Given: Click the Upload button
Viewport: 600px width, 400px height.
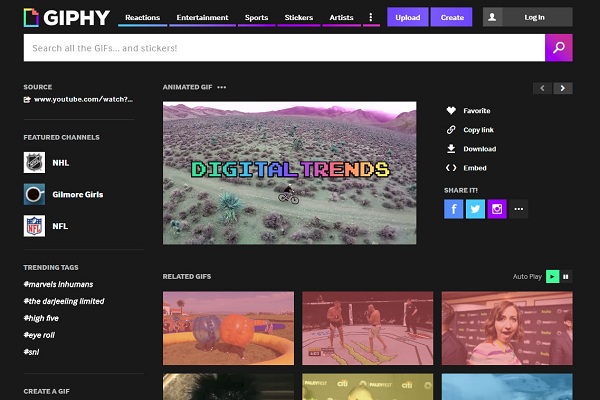Looking at the screenshot, I should point(408,17).
